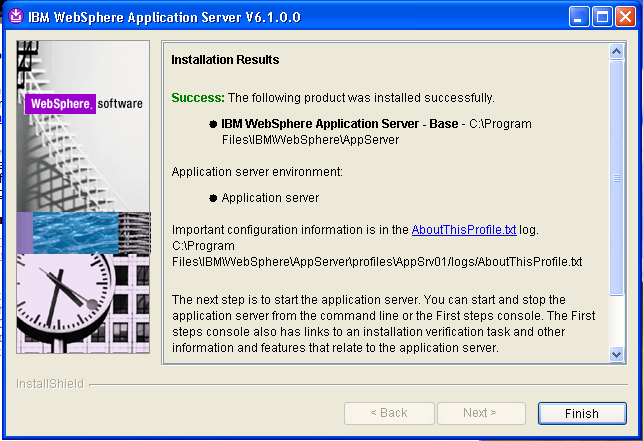Click the AppSrv01/logs/AboutThisProfile.txt path text
The height and width of the screenshot is (441, 643).
pyautogui.click(x=377, y=262)
